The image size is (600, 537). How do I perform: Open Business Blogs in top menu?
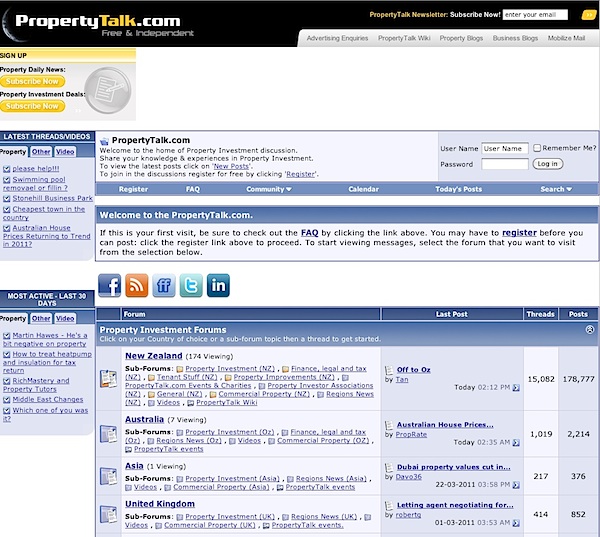click(x=515, y=38)
